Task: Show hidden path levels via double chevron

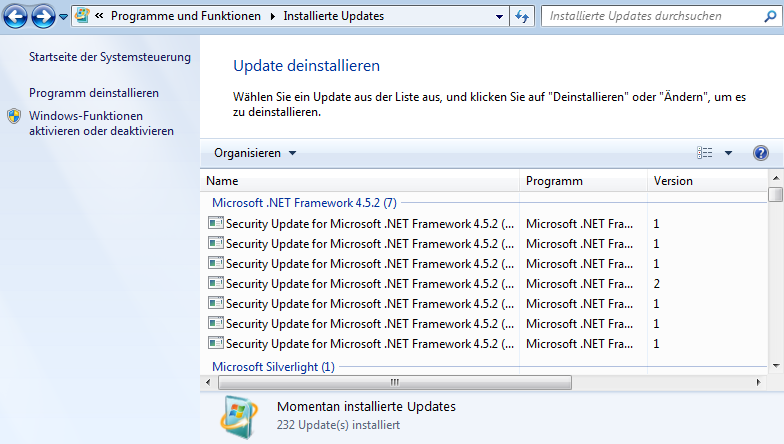Action: (99, 16)
